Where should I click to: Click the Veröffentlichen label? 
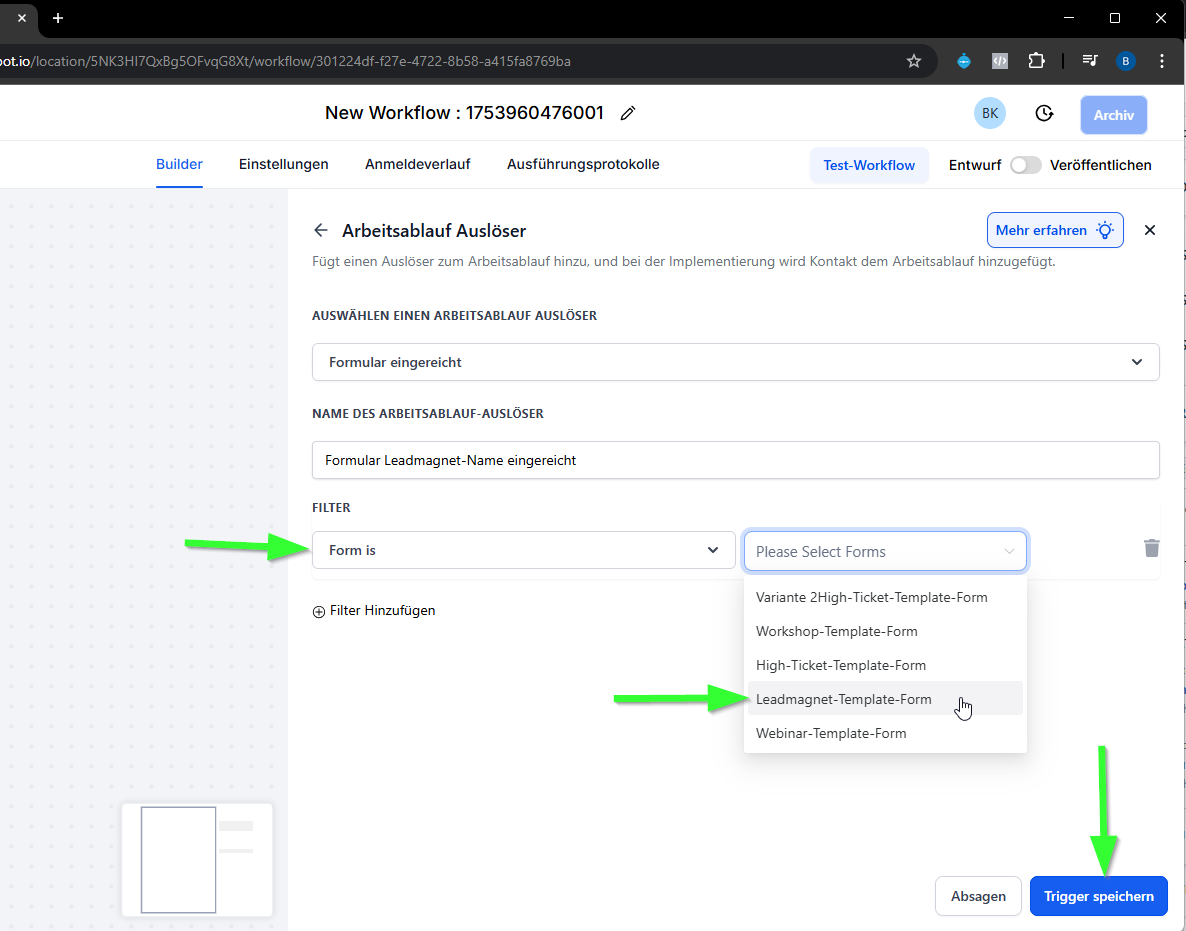(1101, 165)
